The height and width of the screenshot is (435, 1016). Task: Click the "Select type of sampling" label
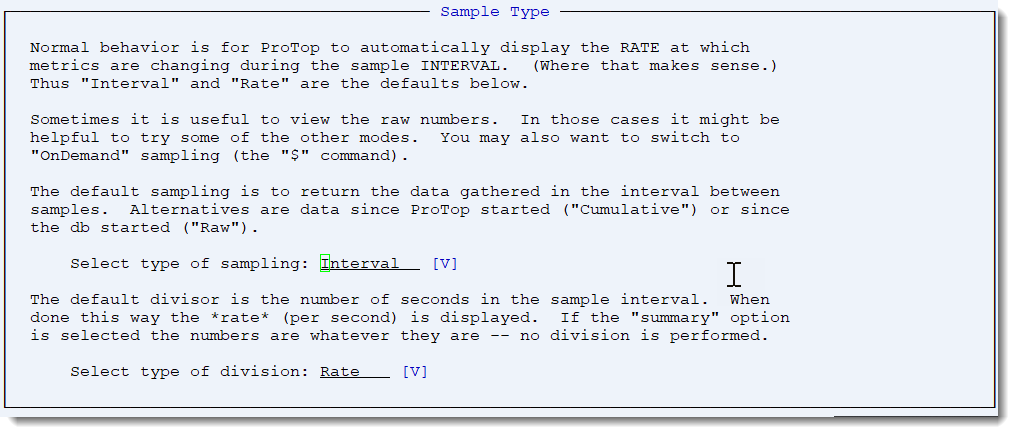[190, 264]
